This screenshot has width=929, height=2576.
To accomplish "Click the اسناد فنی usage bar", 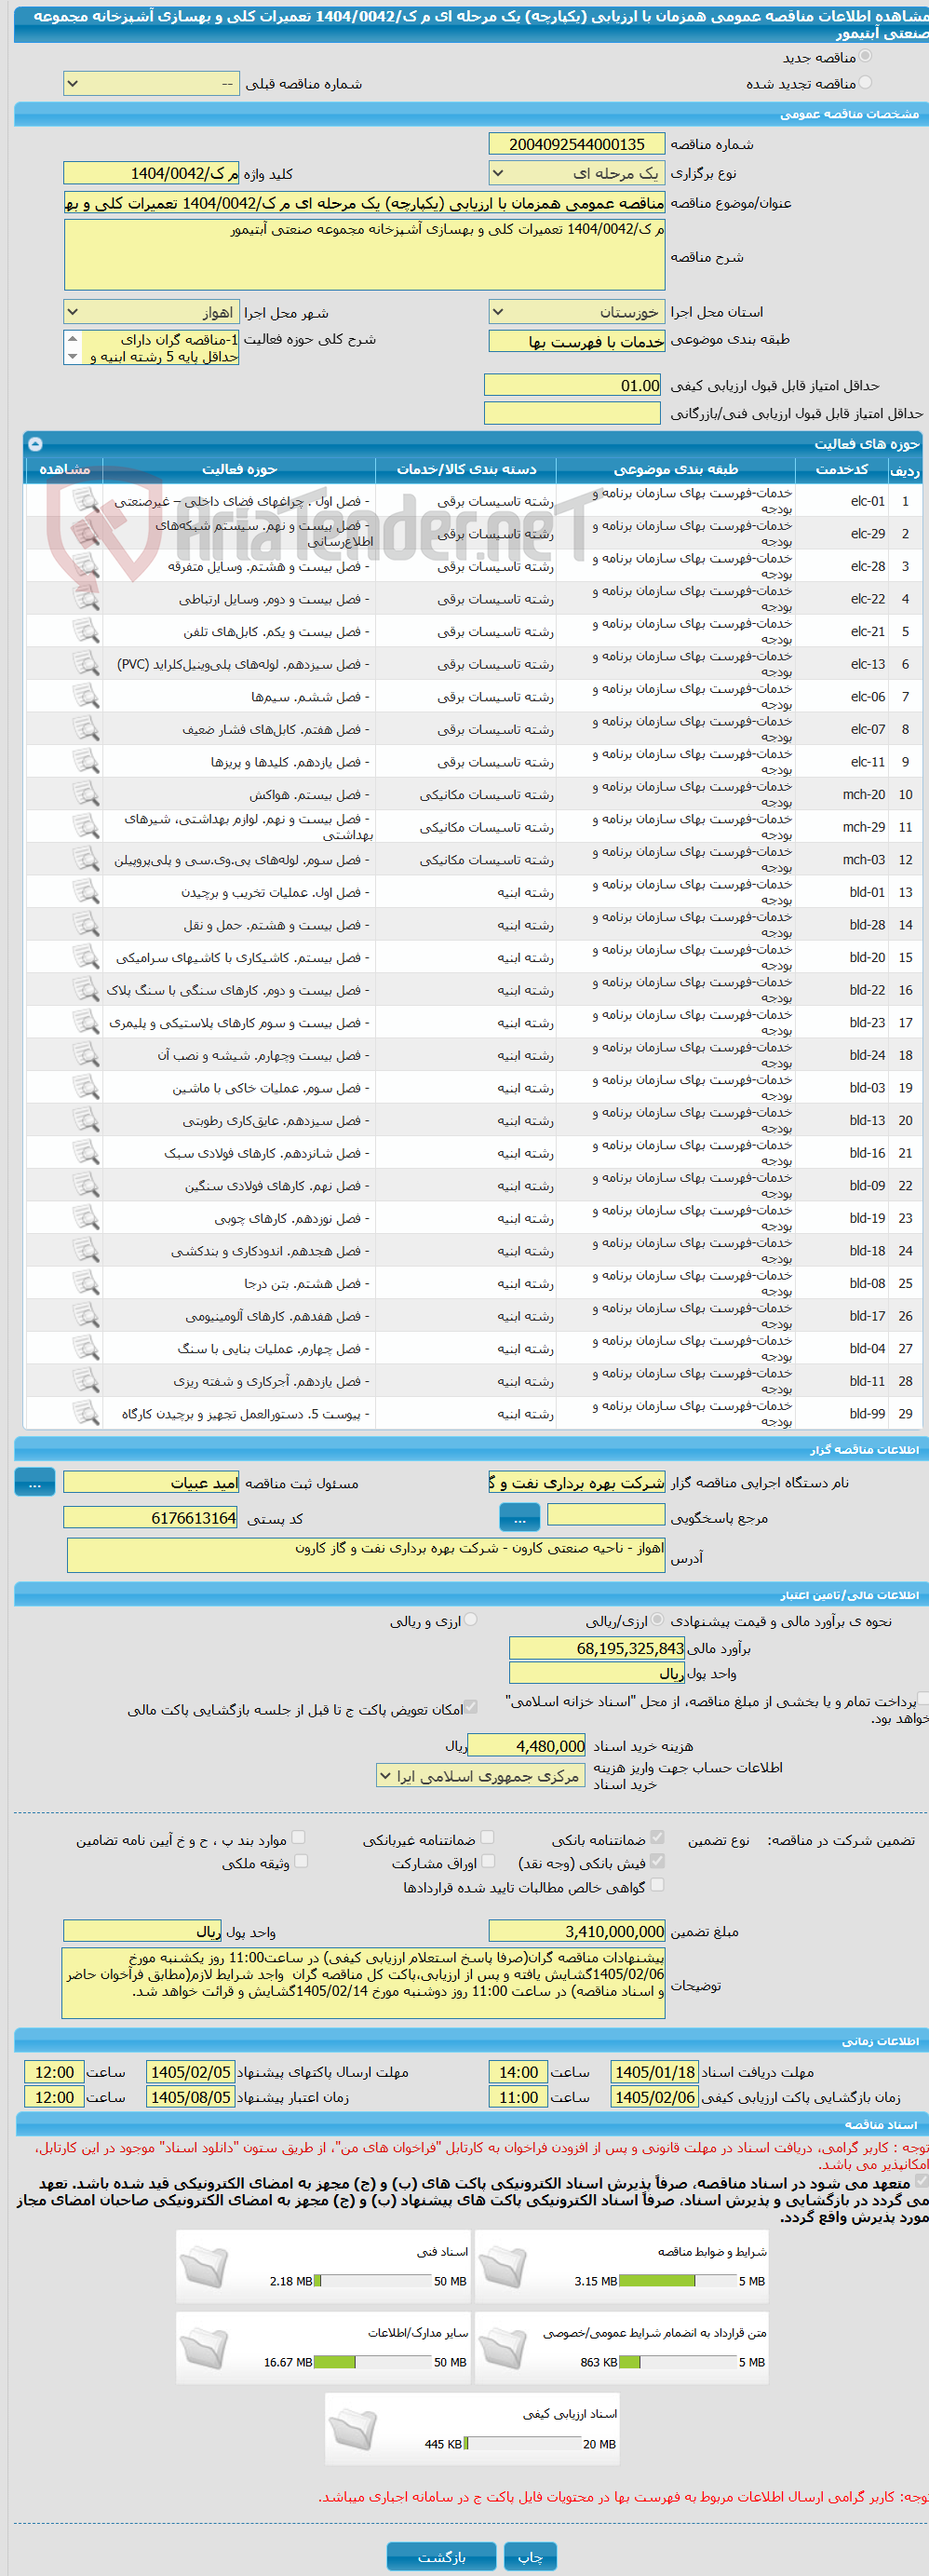I will click(373, 2281).
